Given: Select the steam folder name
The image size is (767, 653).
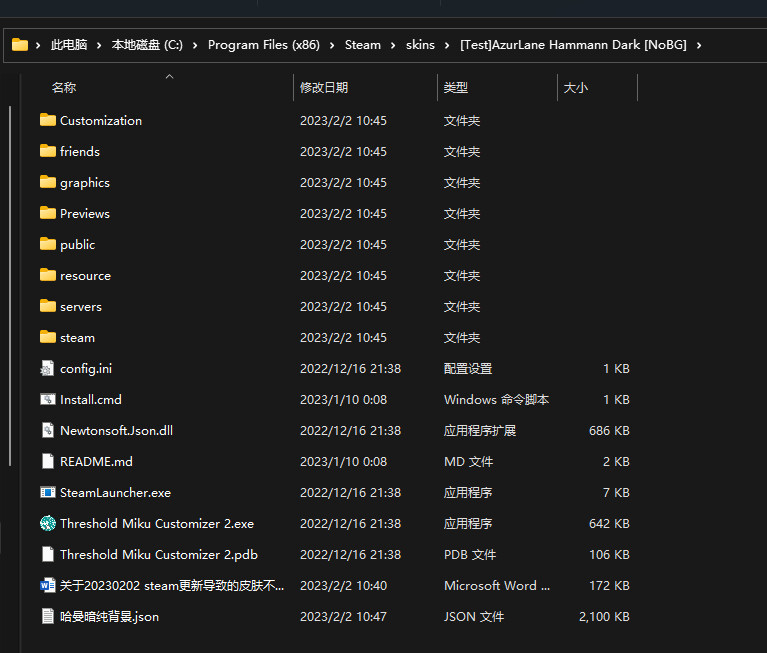Looking at the screenshot, I should tap(77, 338).
